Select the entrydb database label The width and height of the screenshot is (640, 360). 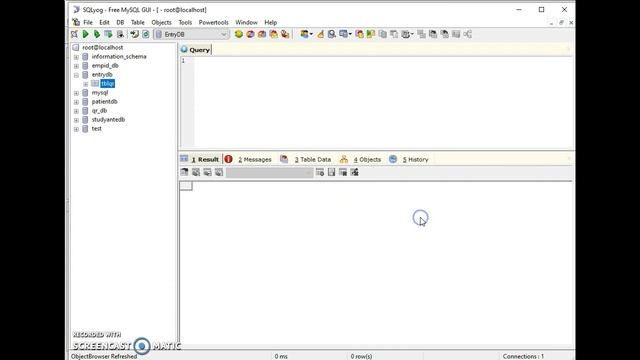[x=102, y=74]
